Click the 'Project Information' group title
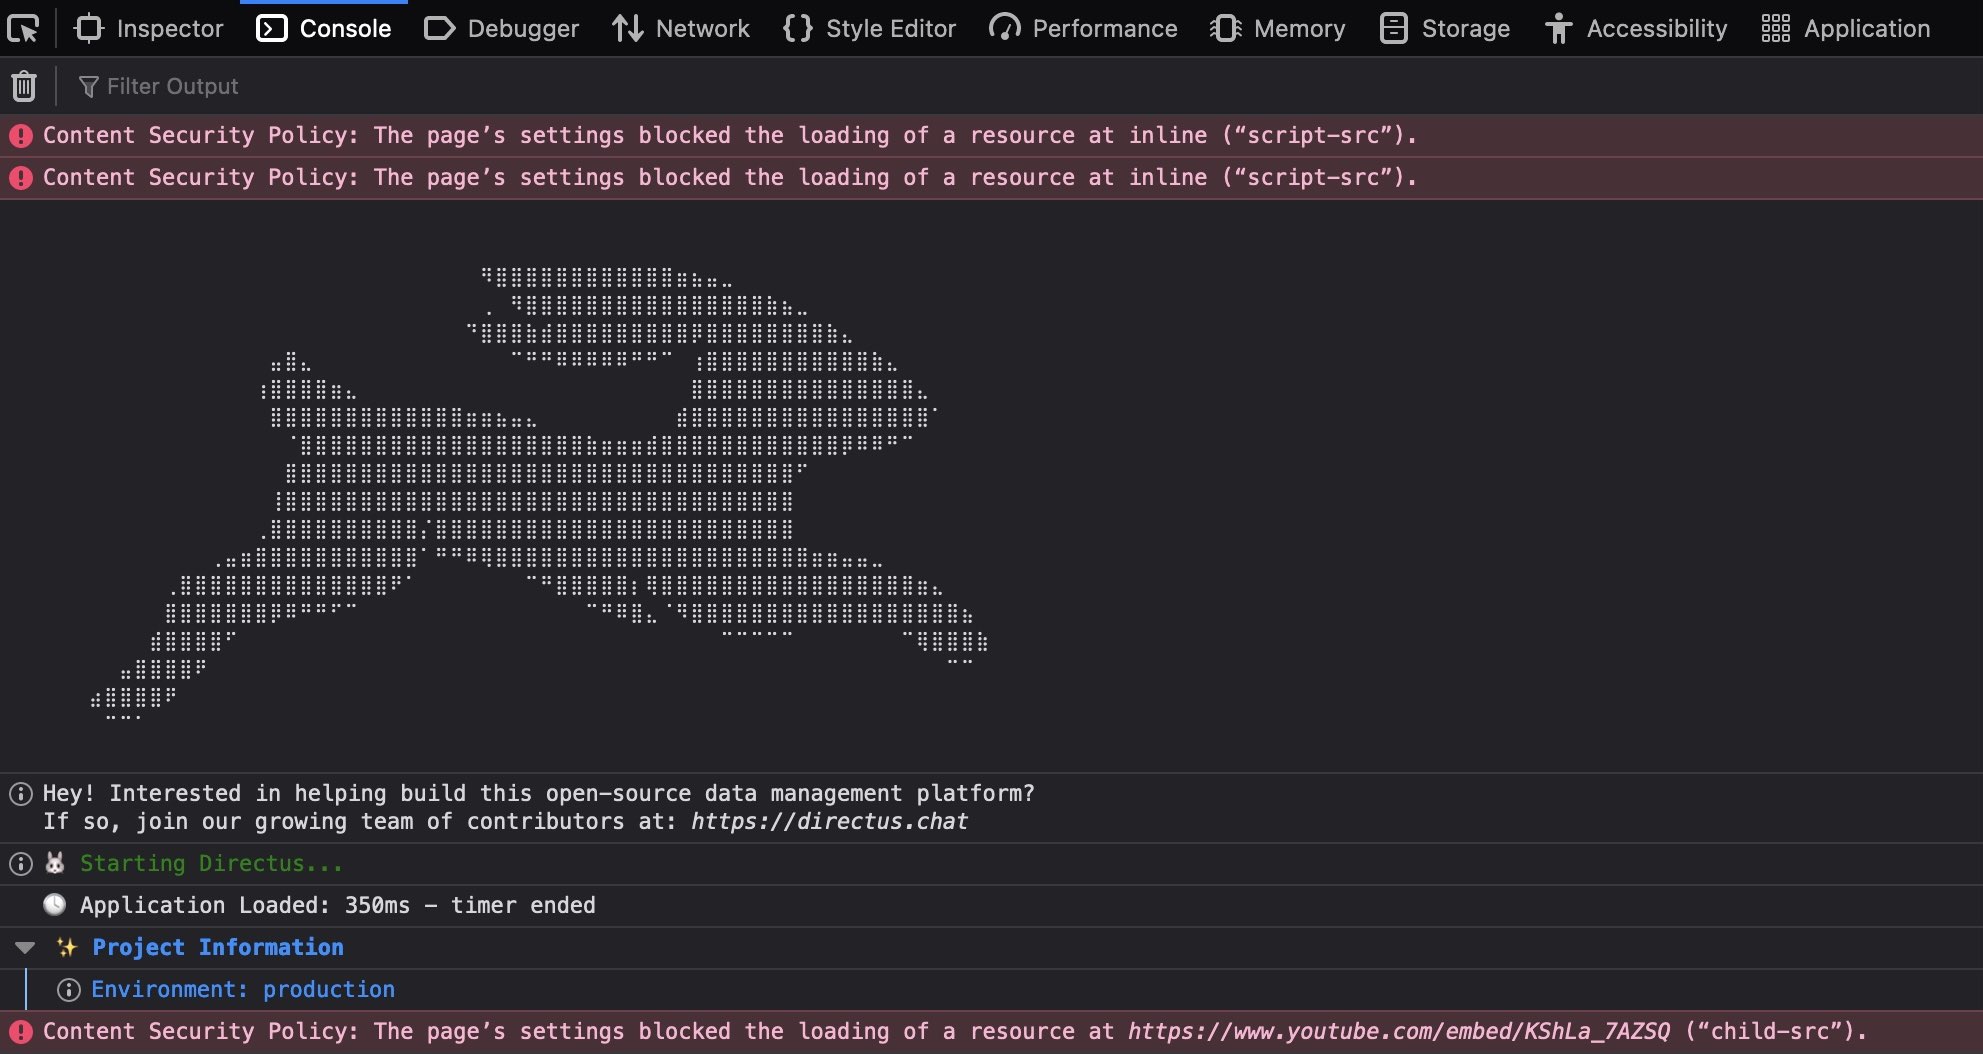 click(218, 947)
